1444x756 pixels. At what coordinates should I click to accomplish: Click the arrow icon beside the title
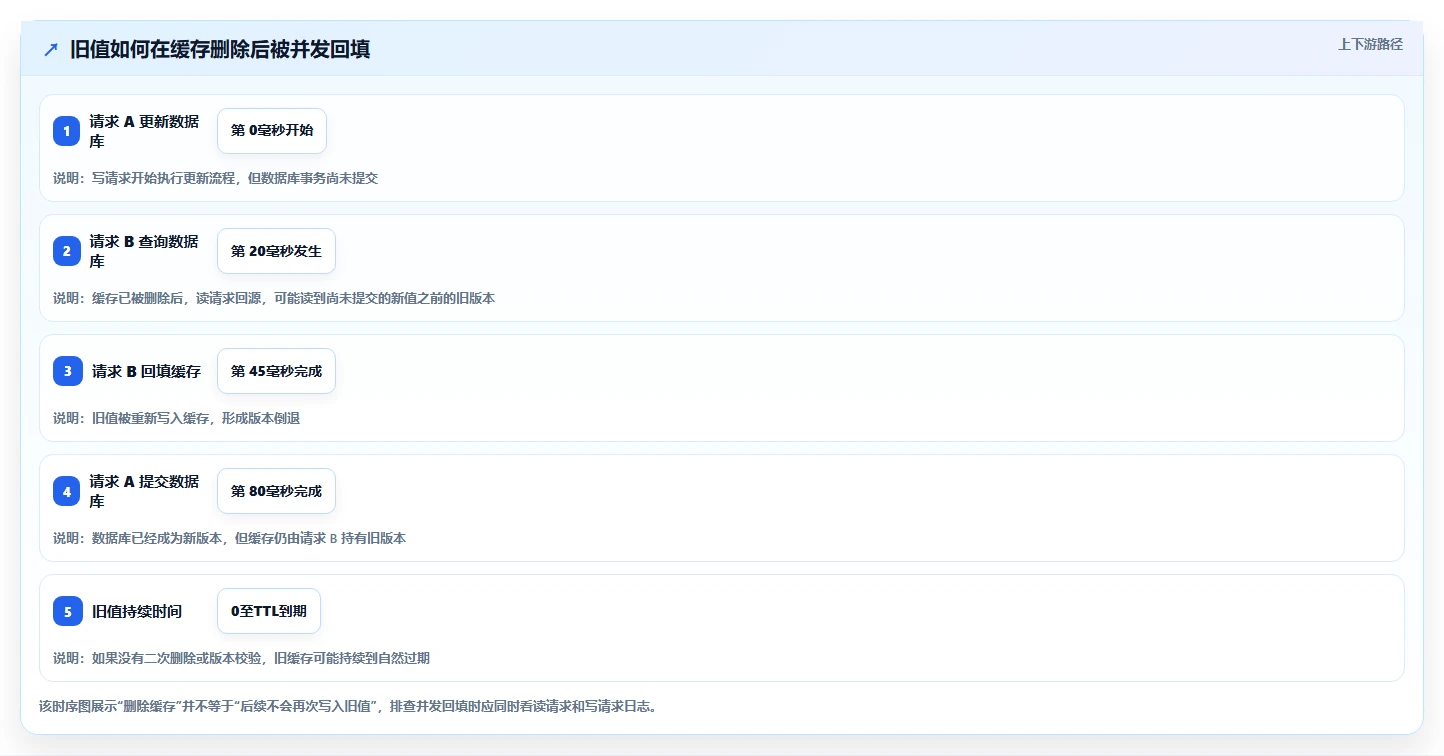pos(51,50)
